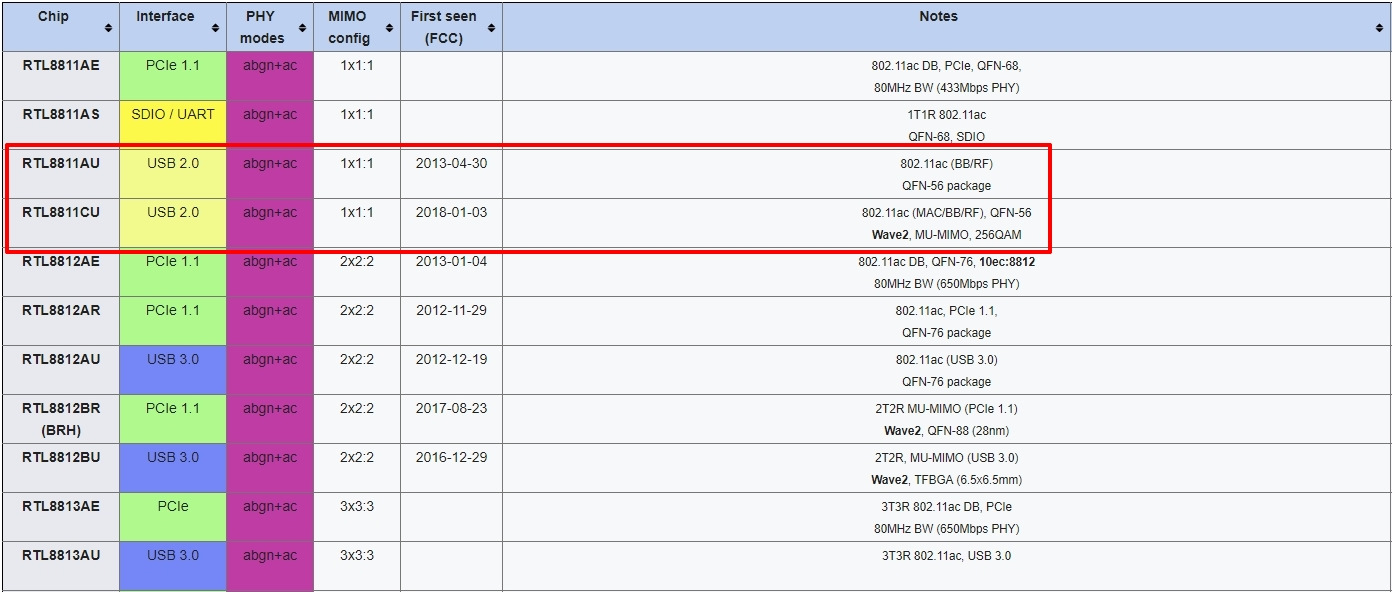Click the bold 10ec:8812 text
Screen dimensions: 1392x592
pyautogui.click(x=1007, y=261)
